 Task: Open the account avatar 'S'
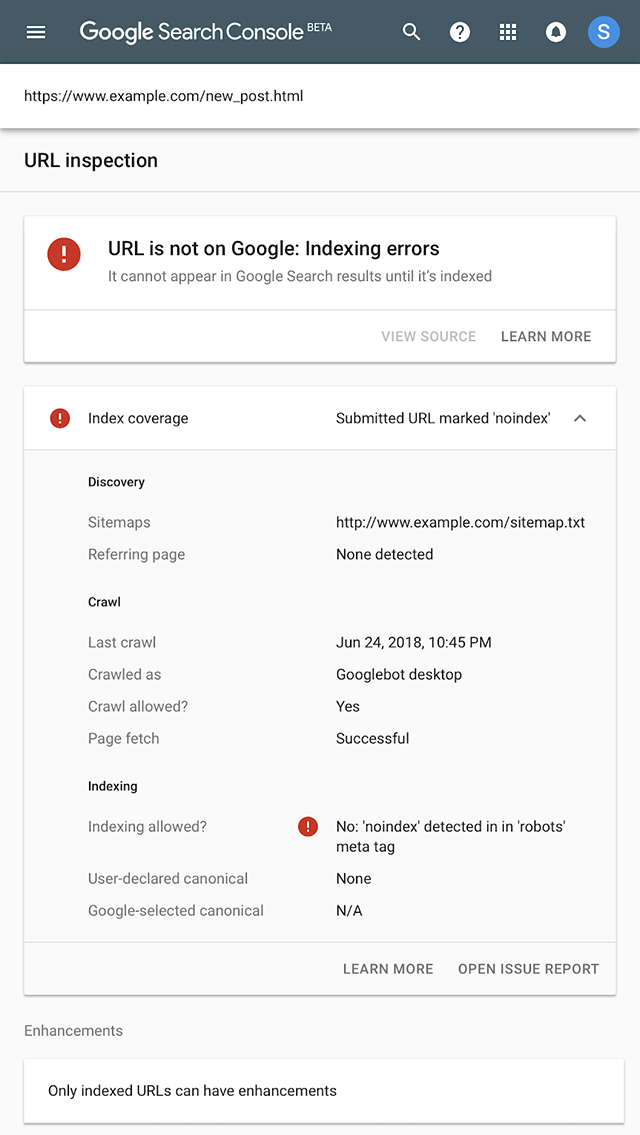[603, 32]
